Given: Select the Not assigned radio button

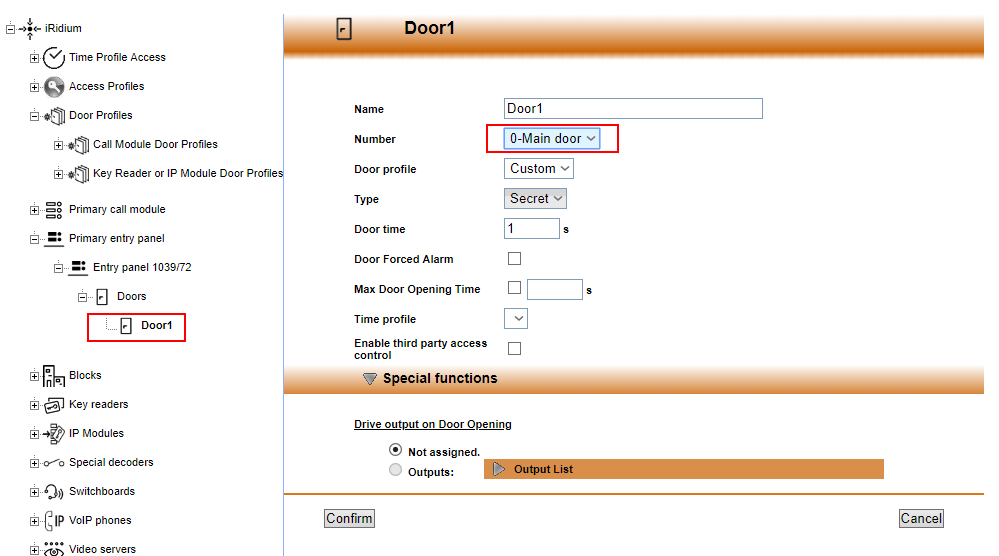Looking at the screenshot, I should (x=396, y=450).
